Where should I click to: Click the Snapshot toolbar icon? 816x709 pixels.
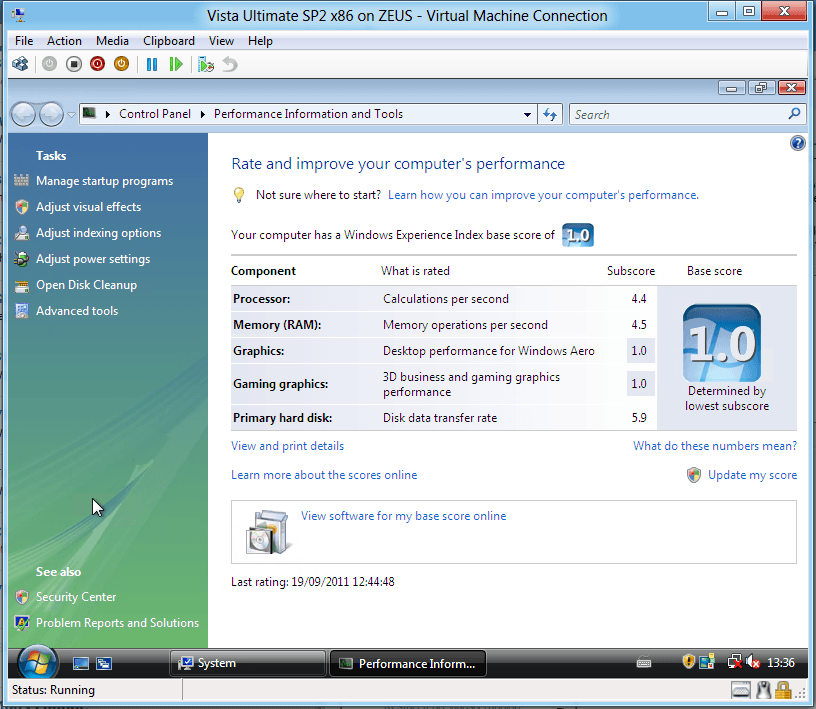tap(206, 64)
